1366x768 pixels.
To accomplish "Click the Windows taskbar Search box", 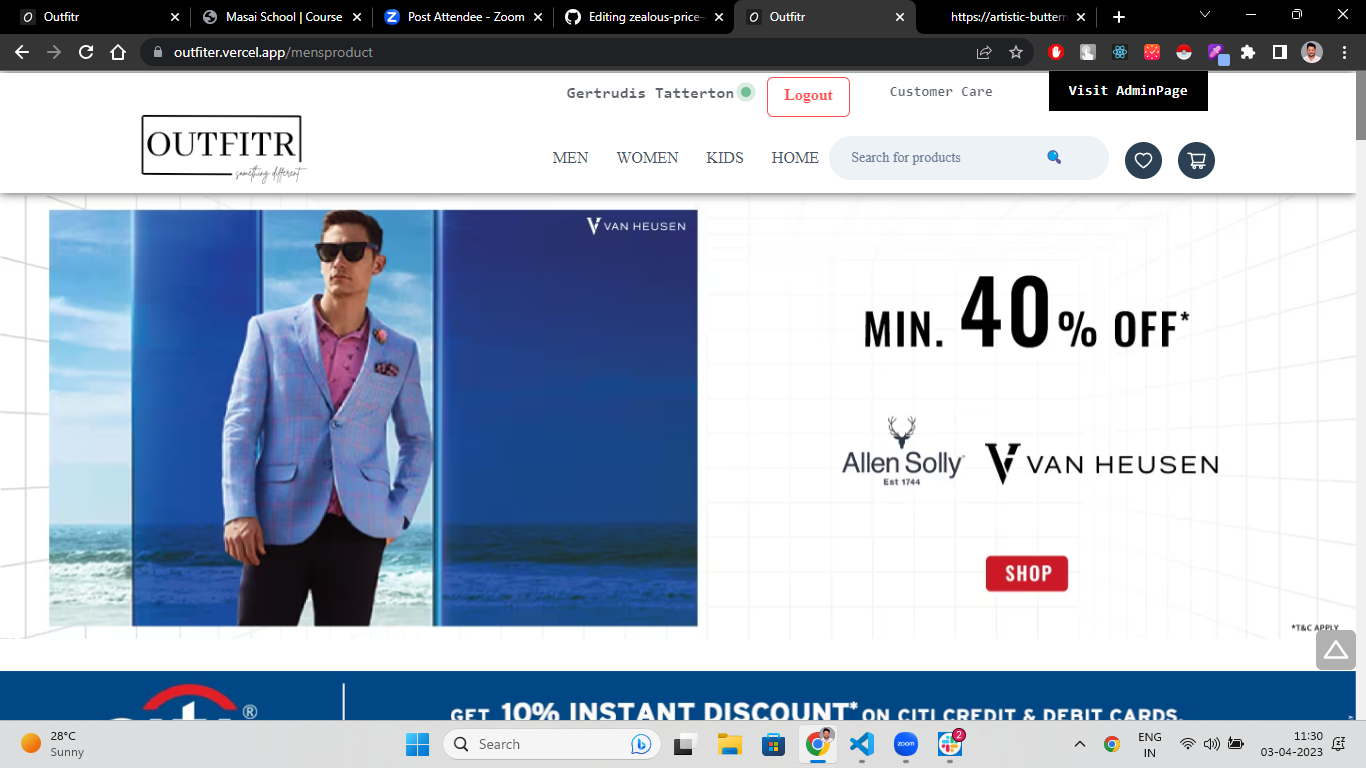I will pos(551,744).
